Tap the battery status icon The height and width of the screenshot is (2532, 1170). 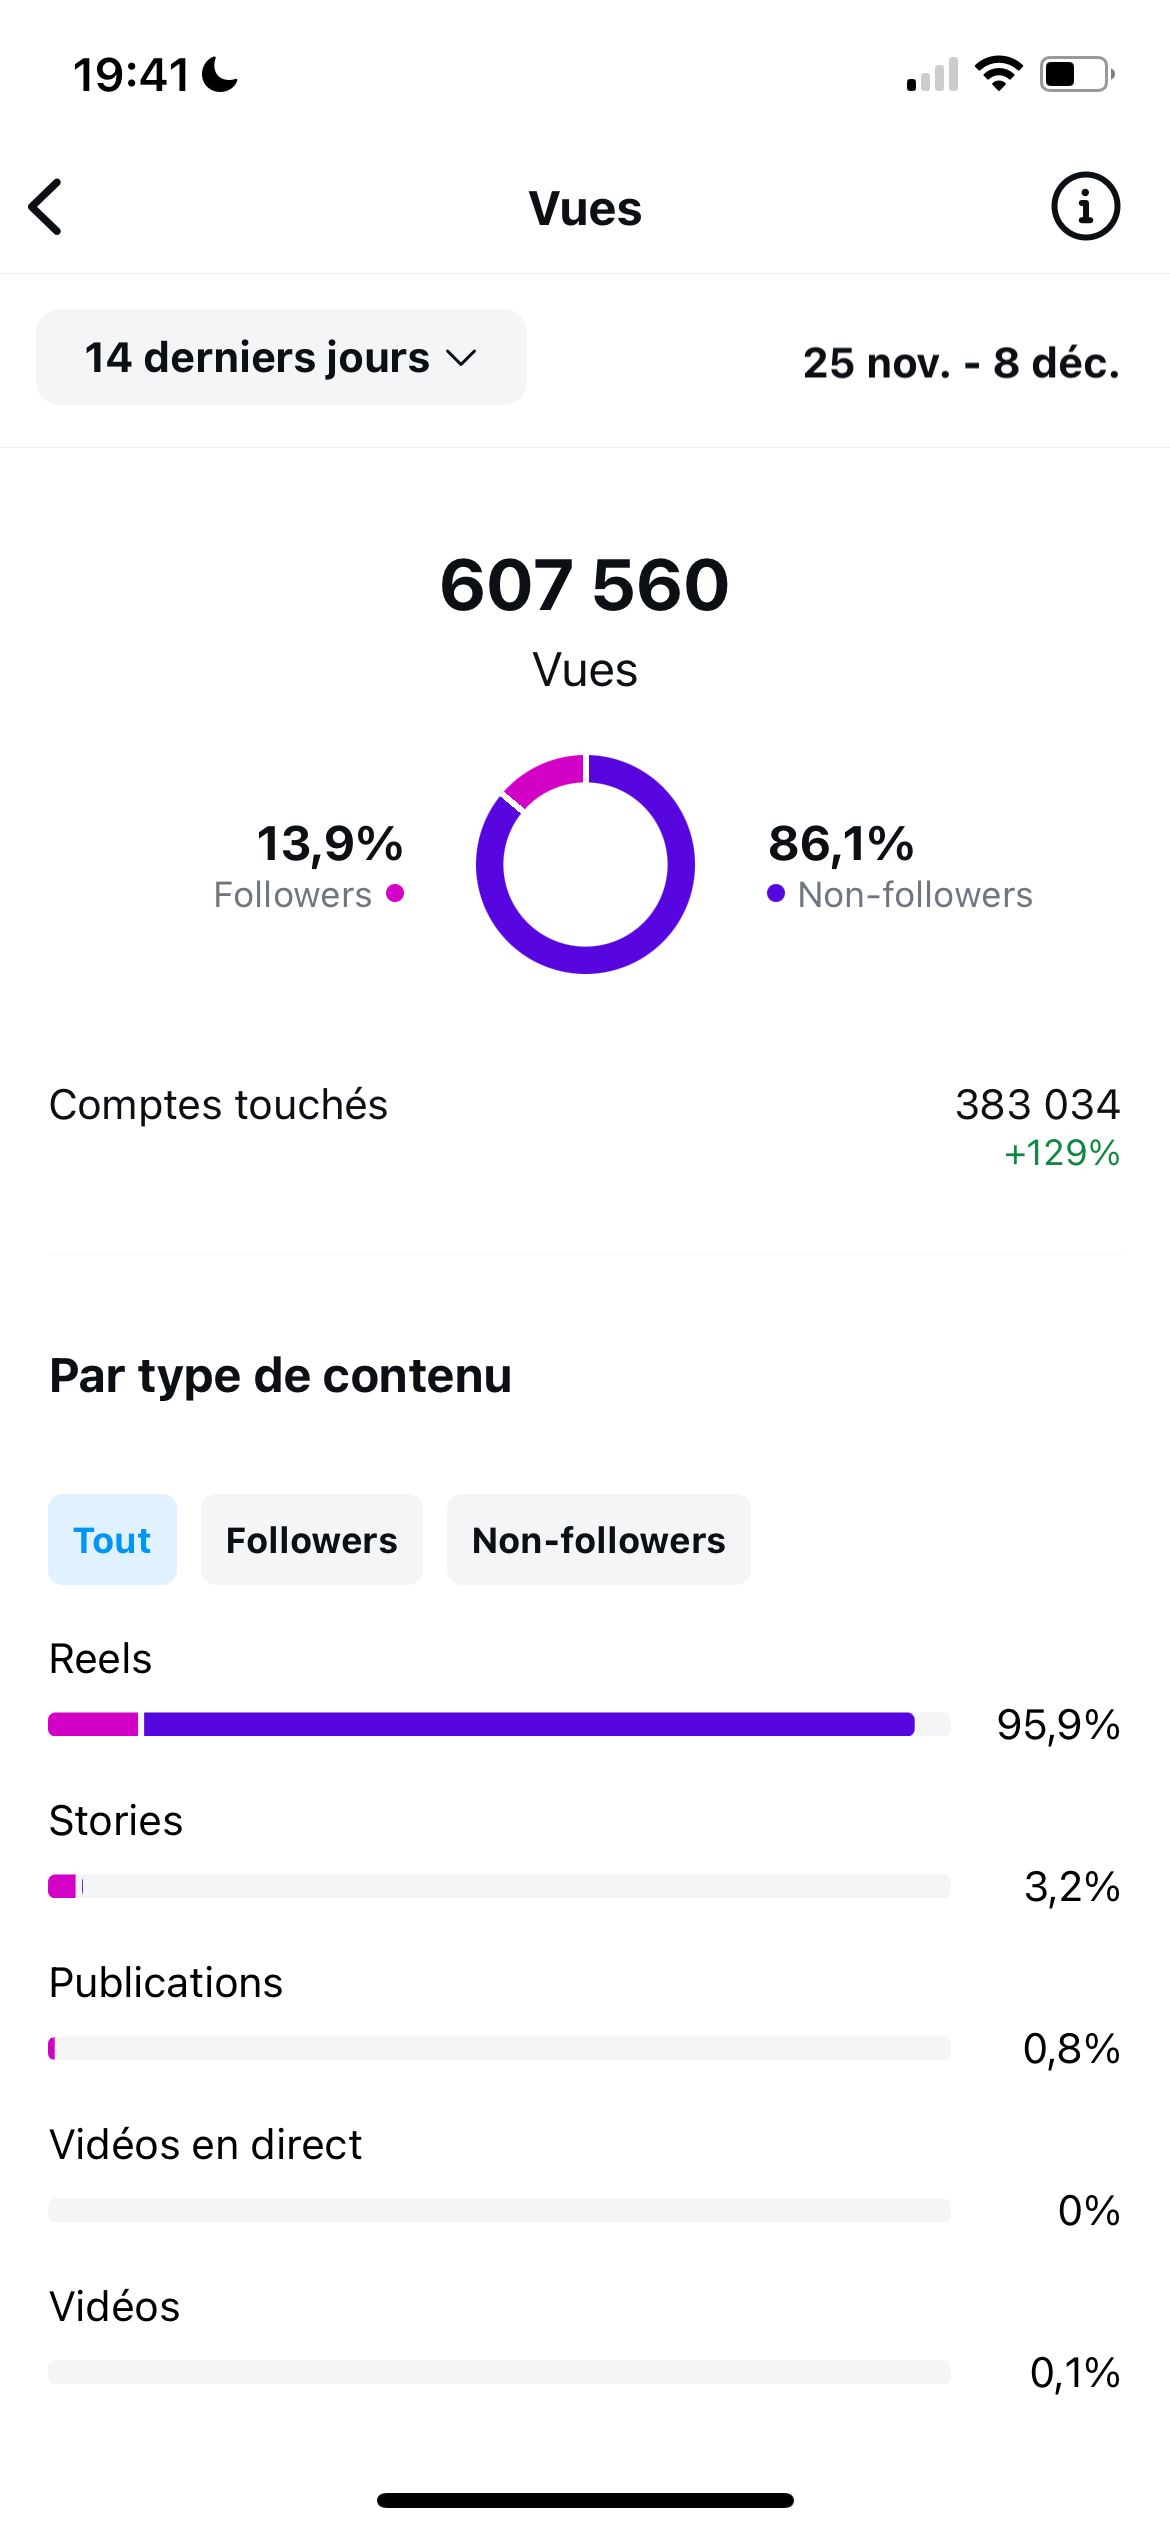click(1076, 74)
